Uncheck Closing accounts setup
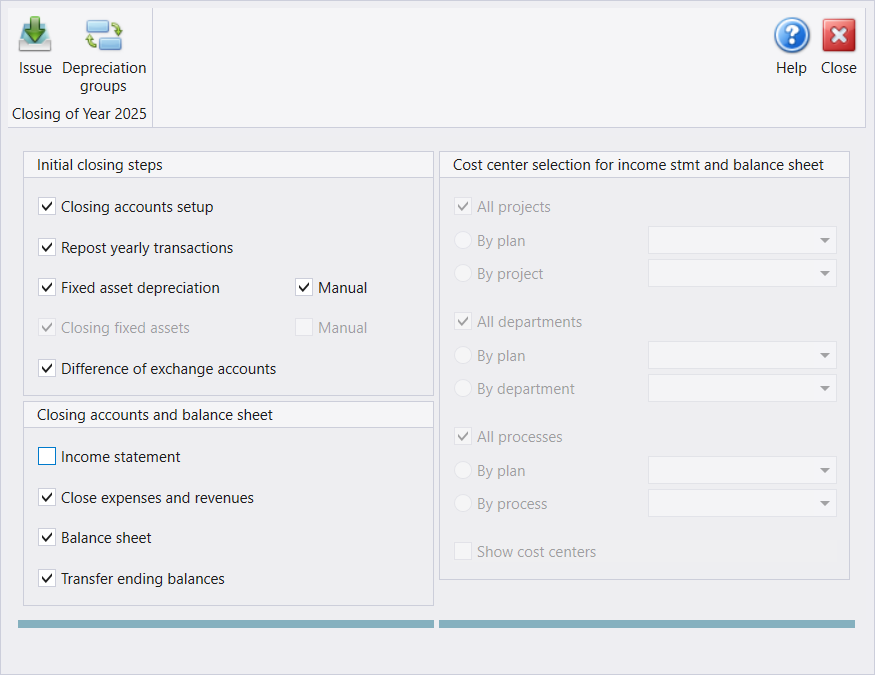Image resolution: width=875 pixels, height=675 pixels. pyautogui.click(x=47, y=206)
